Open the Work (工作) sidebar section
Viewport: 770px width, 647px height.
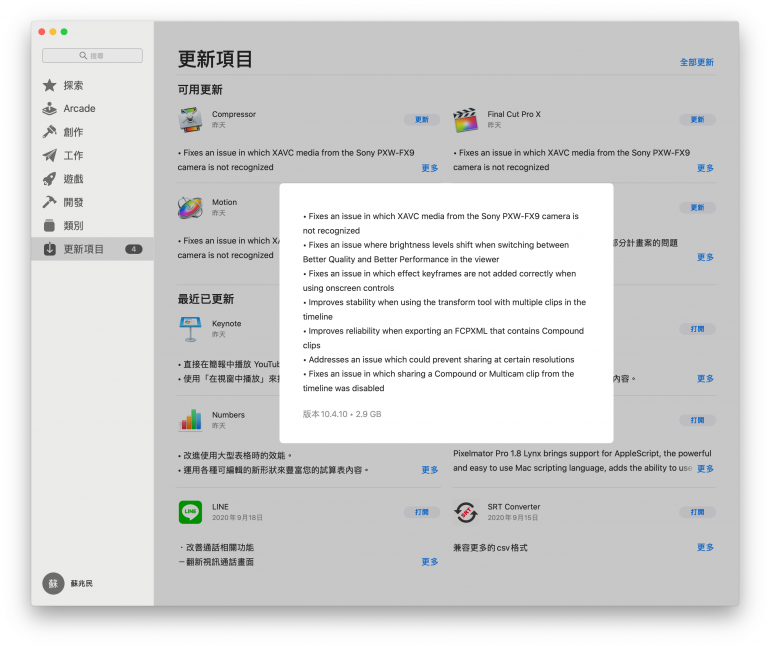(92, 156)
